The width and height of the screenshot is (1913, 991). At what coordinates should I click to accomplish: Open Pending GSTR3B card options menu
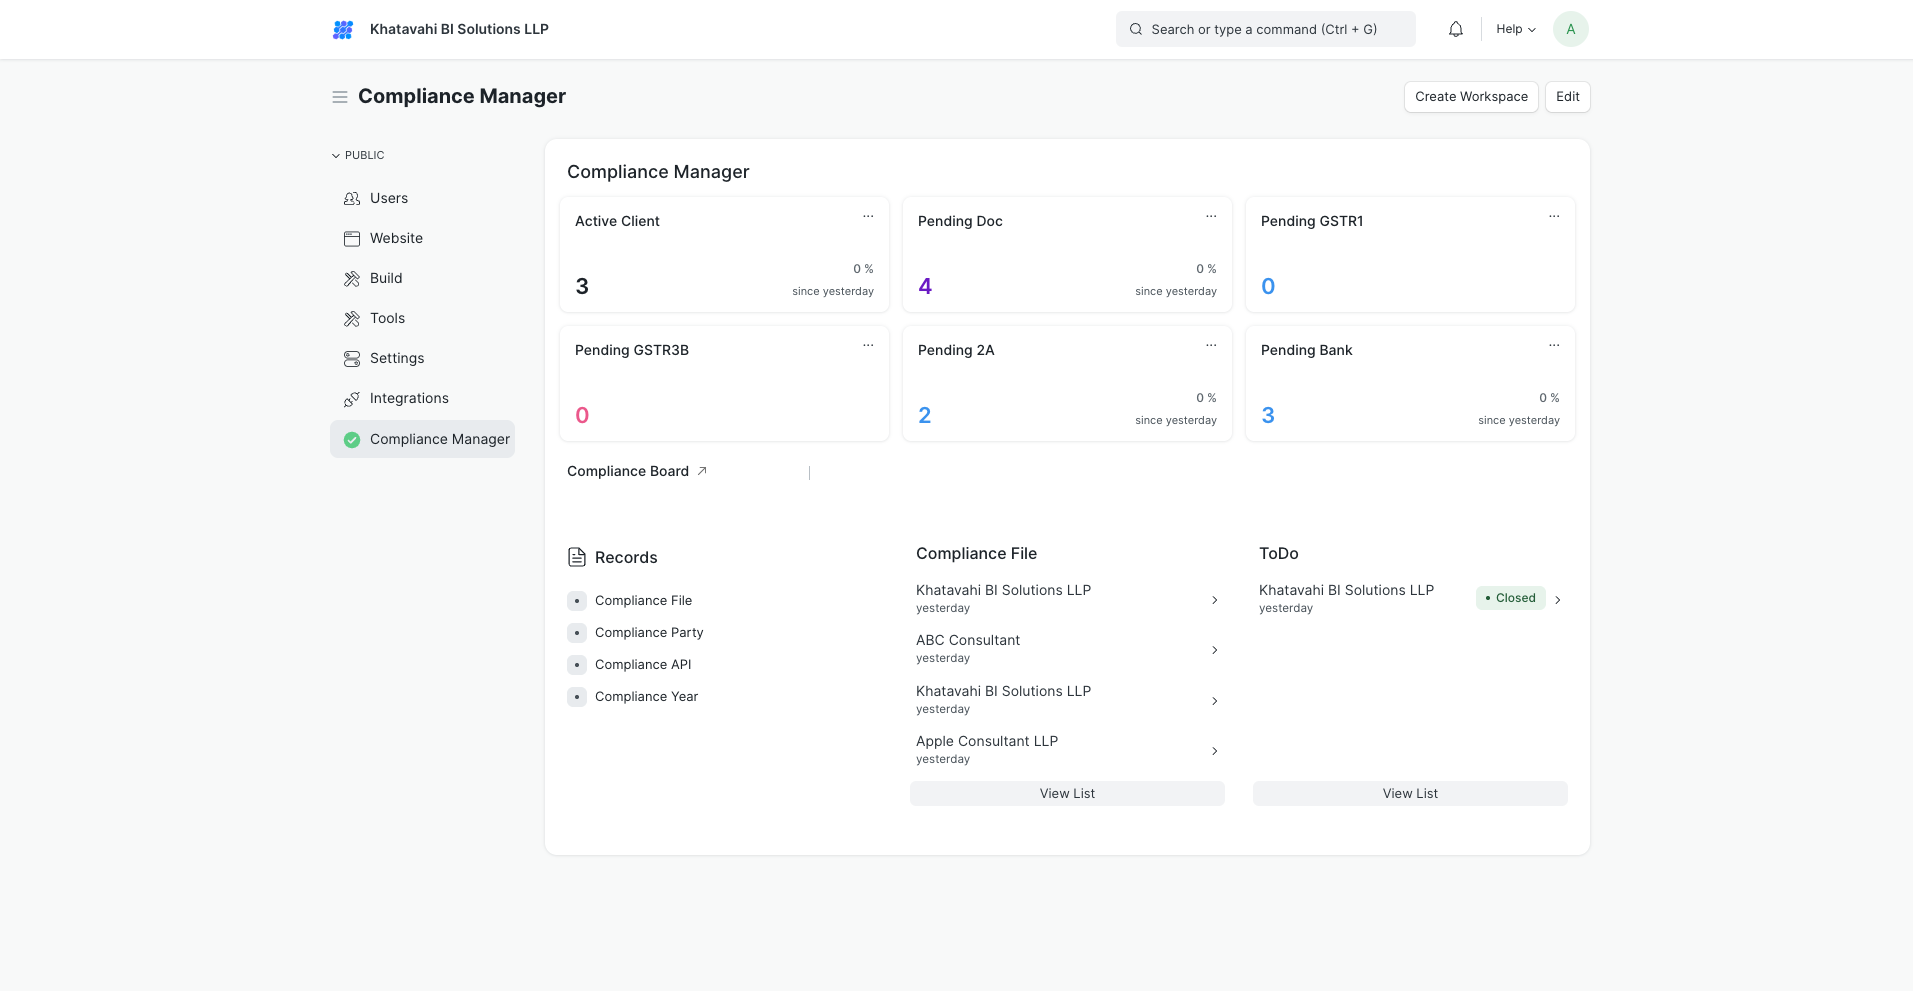tap(868, 345)
